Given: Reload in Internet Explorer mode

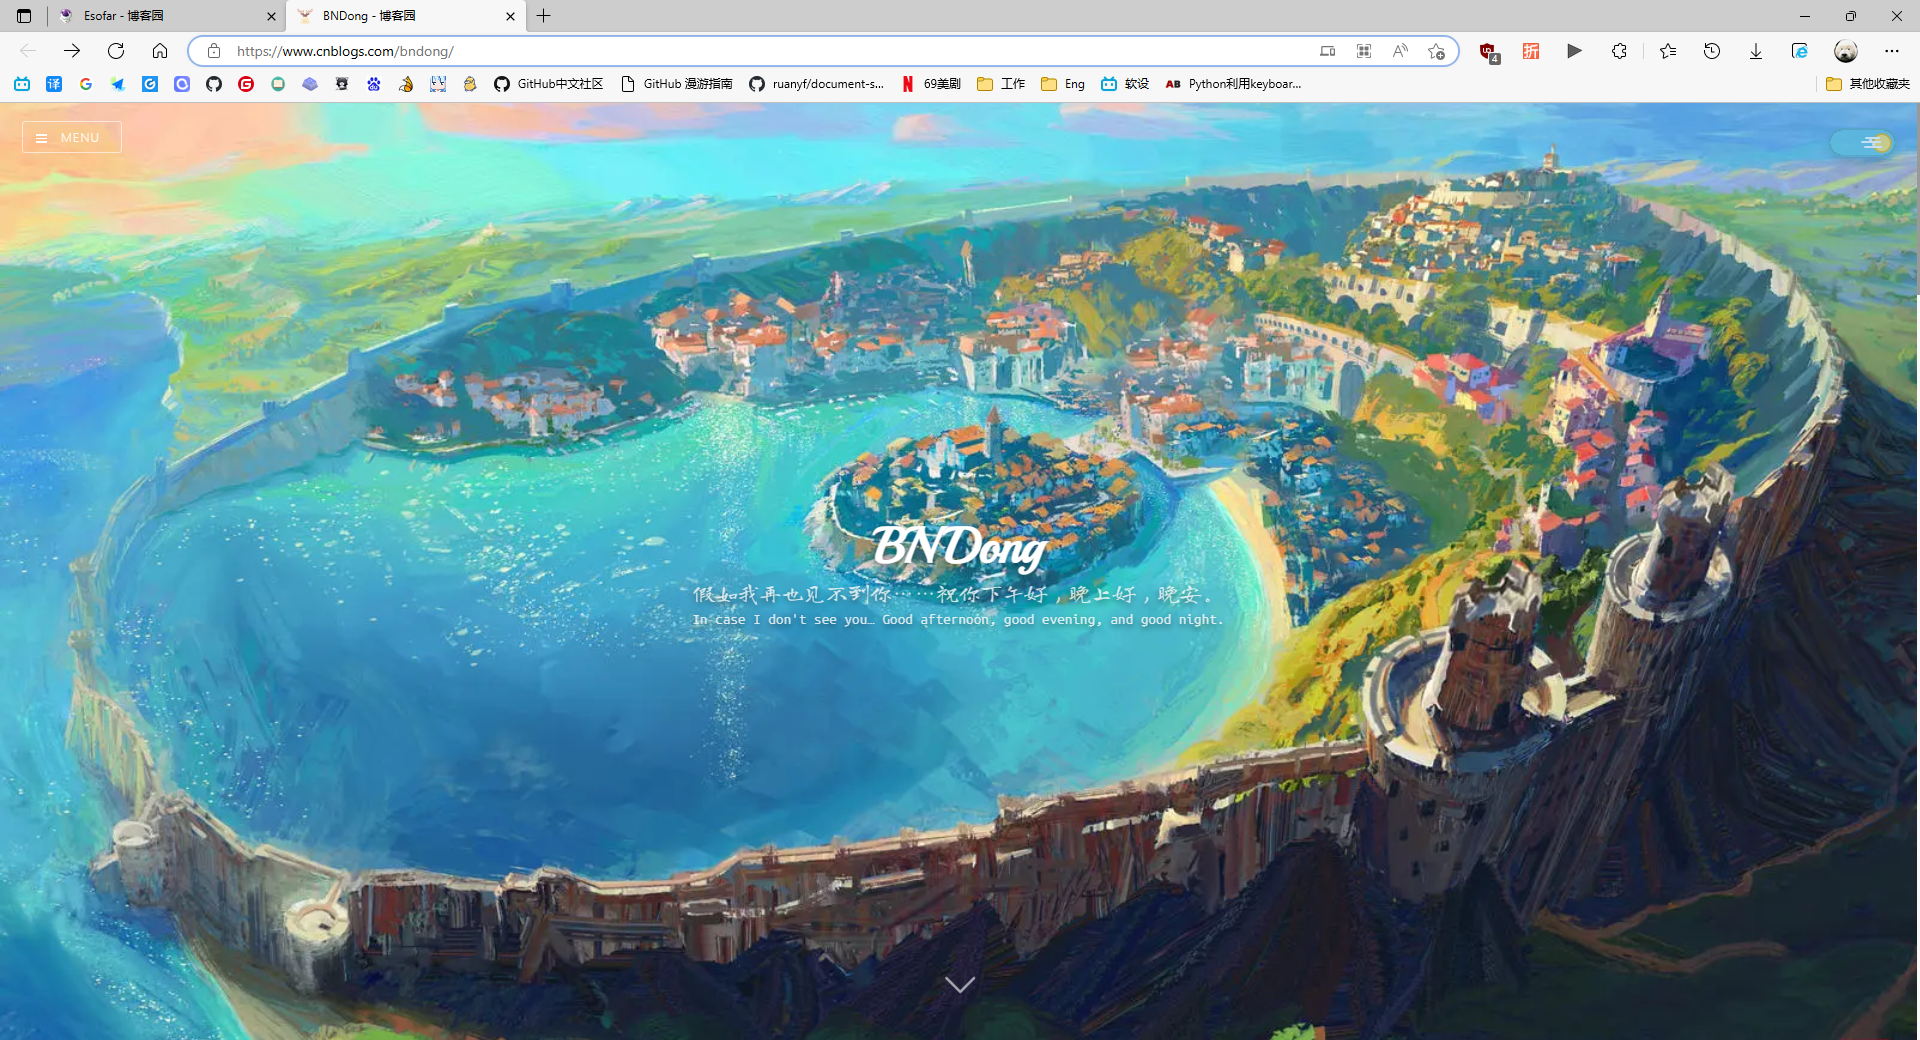Looking at the screenshot, I should click(1800, 51).
